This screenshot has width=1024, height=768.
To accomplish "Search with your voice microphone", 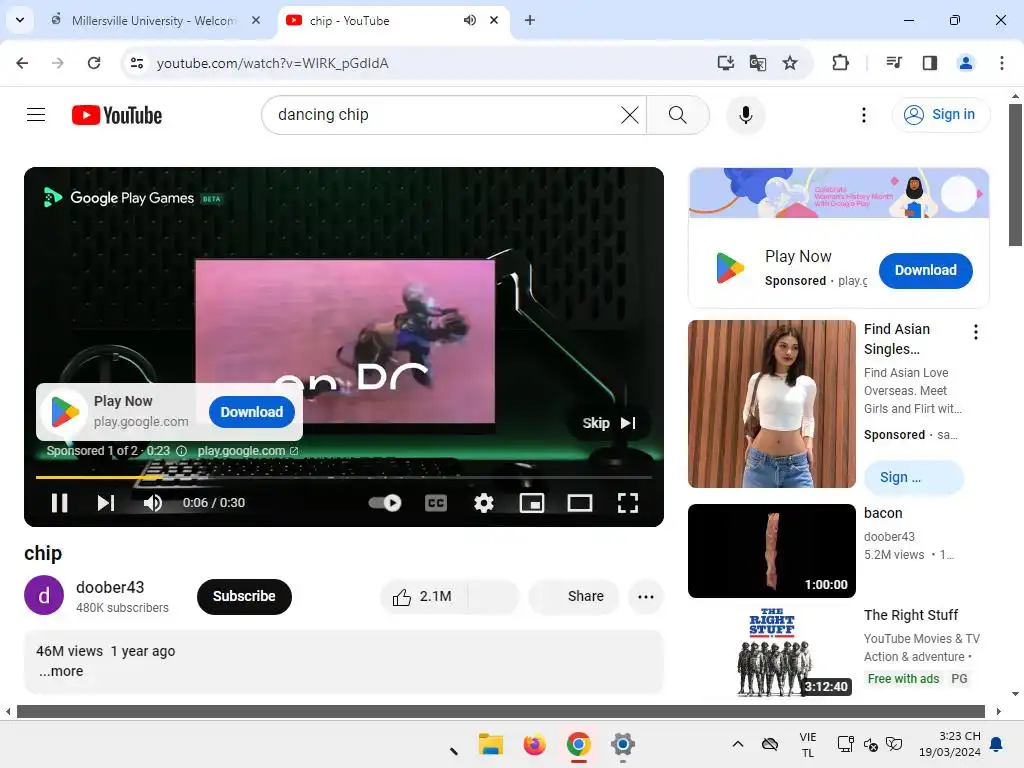I will pos(746,115).
